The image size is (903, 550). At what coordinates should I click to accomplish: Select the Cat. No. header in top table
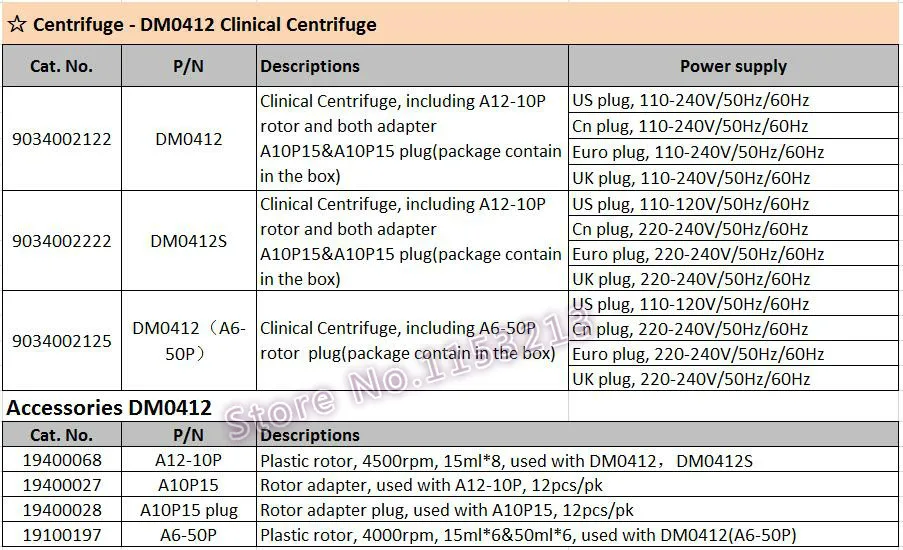(62, 66)
